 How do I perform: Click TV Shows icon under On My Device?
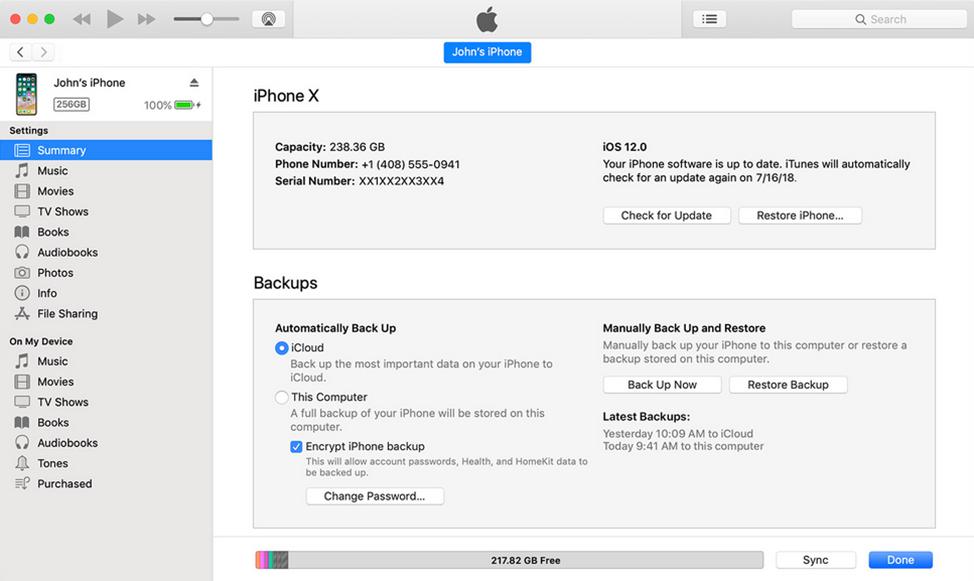tap(22, 402)
